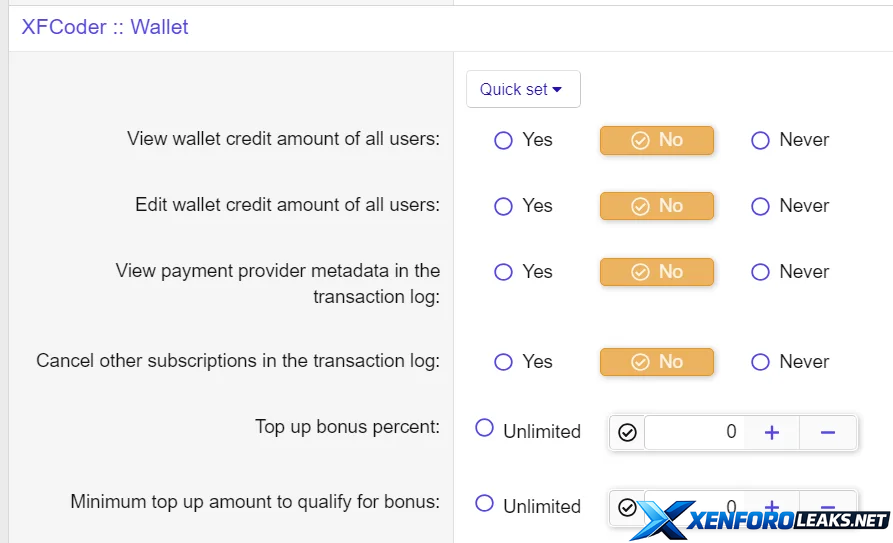Viewport: 893px width, 543px height.
Task: Choose Never for Cancel other subscriptions
Action: click(760, 362)
